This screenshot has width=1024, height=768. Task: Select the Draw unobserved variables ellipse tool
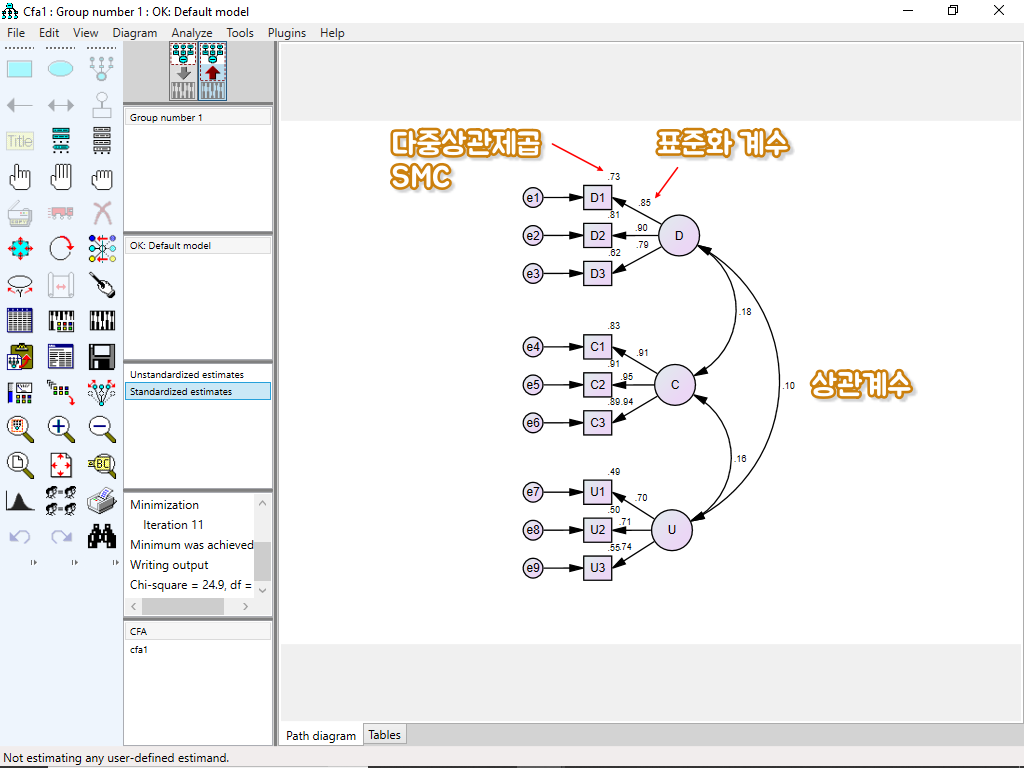(61, 69)
